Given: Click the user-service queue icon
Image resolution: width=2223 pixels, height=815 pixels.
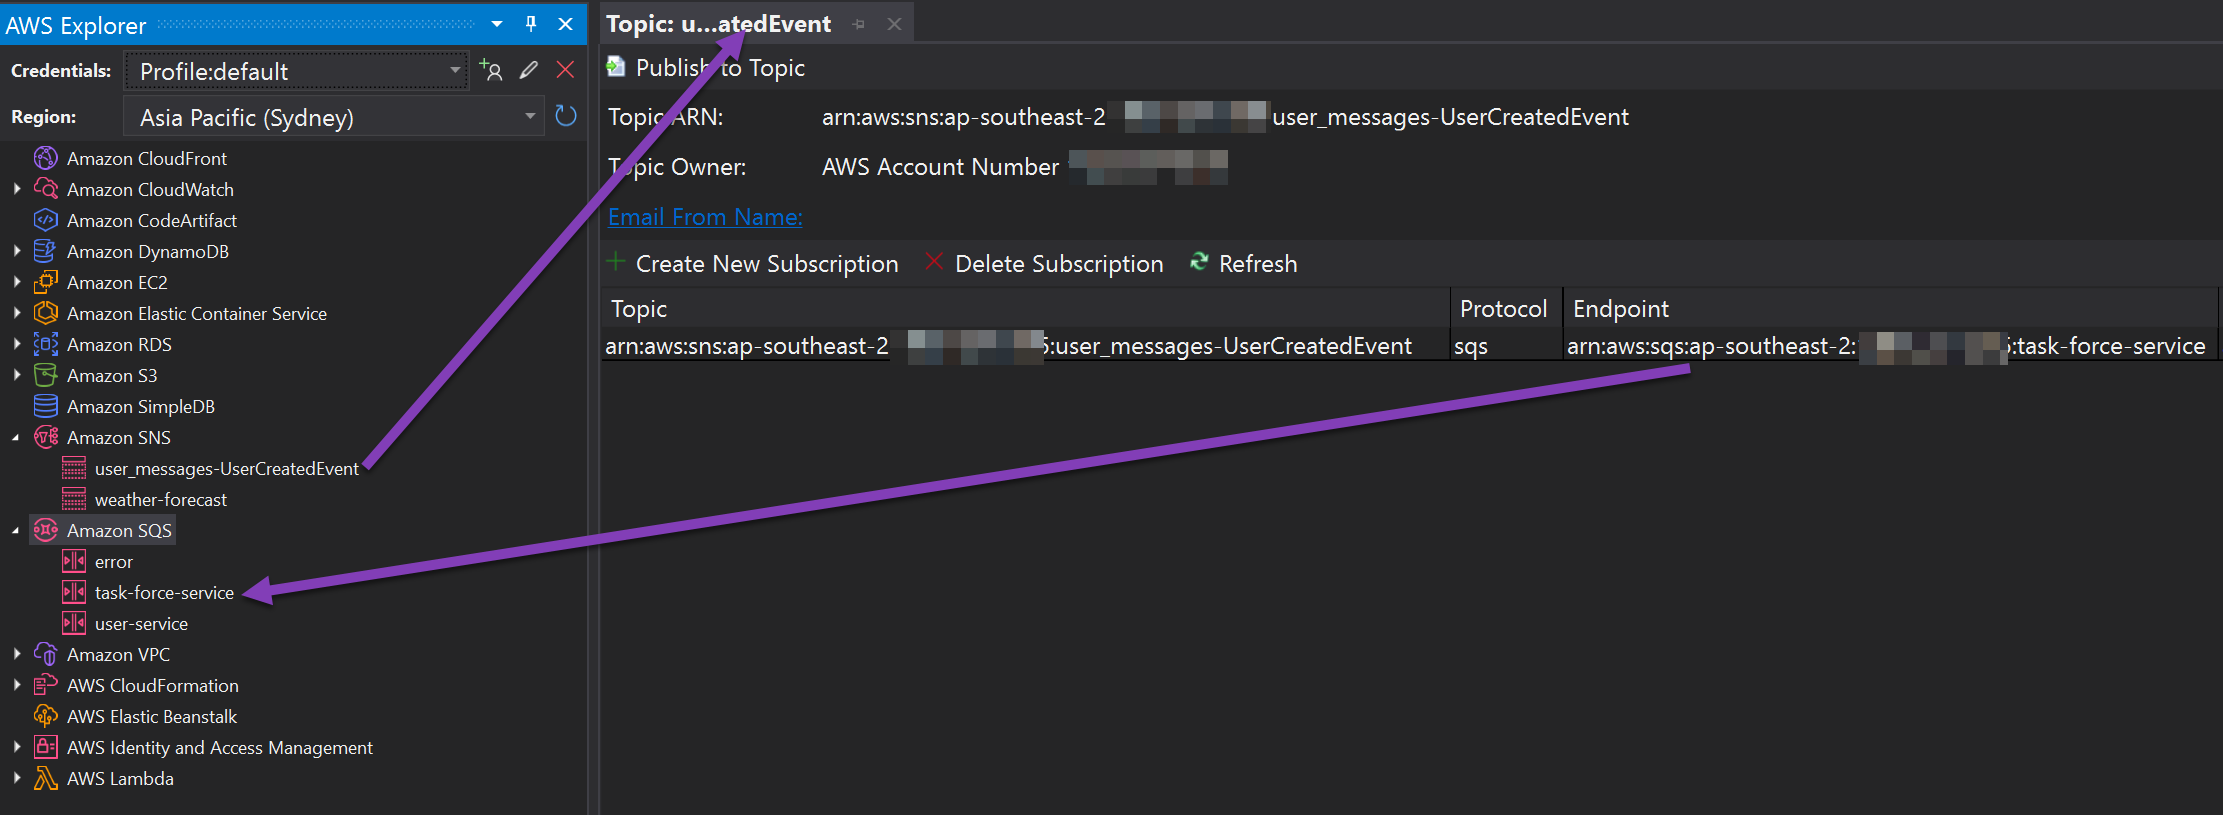Looking at the screenshot, I should click(74, 623).
